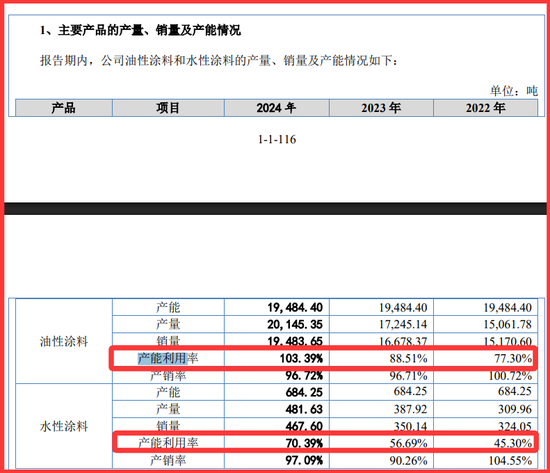
Task: Click the 88.51% value for 2023
Action: [408, 359]
